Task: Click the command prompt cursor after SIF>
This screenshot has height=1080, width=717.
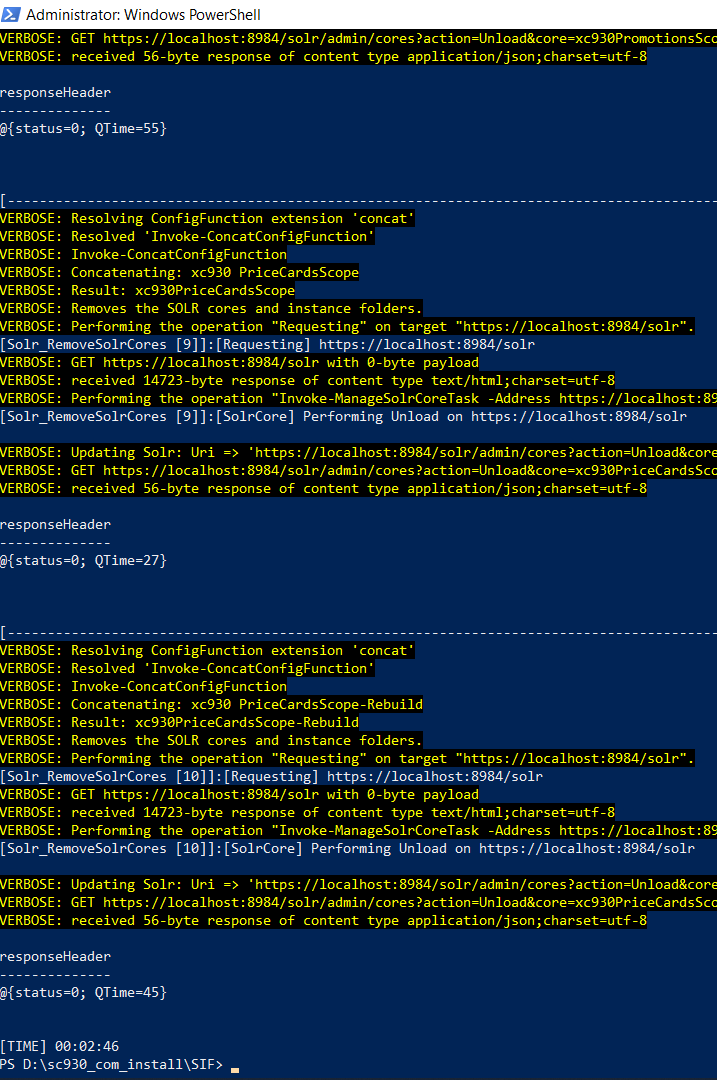Action: (235, 1066)
